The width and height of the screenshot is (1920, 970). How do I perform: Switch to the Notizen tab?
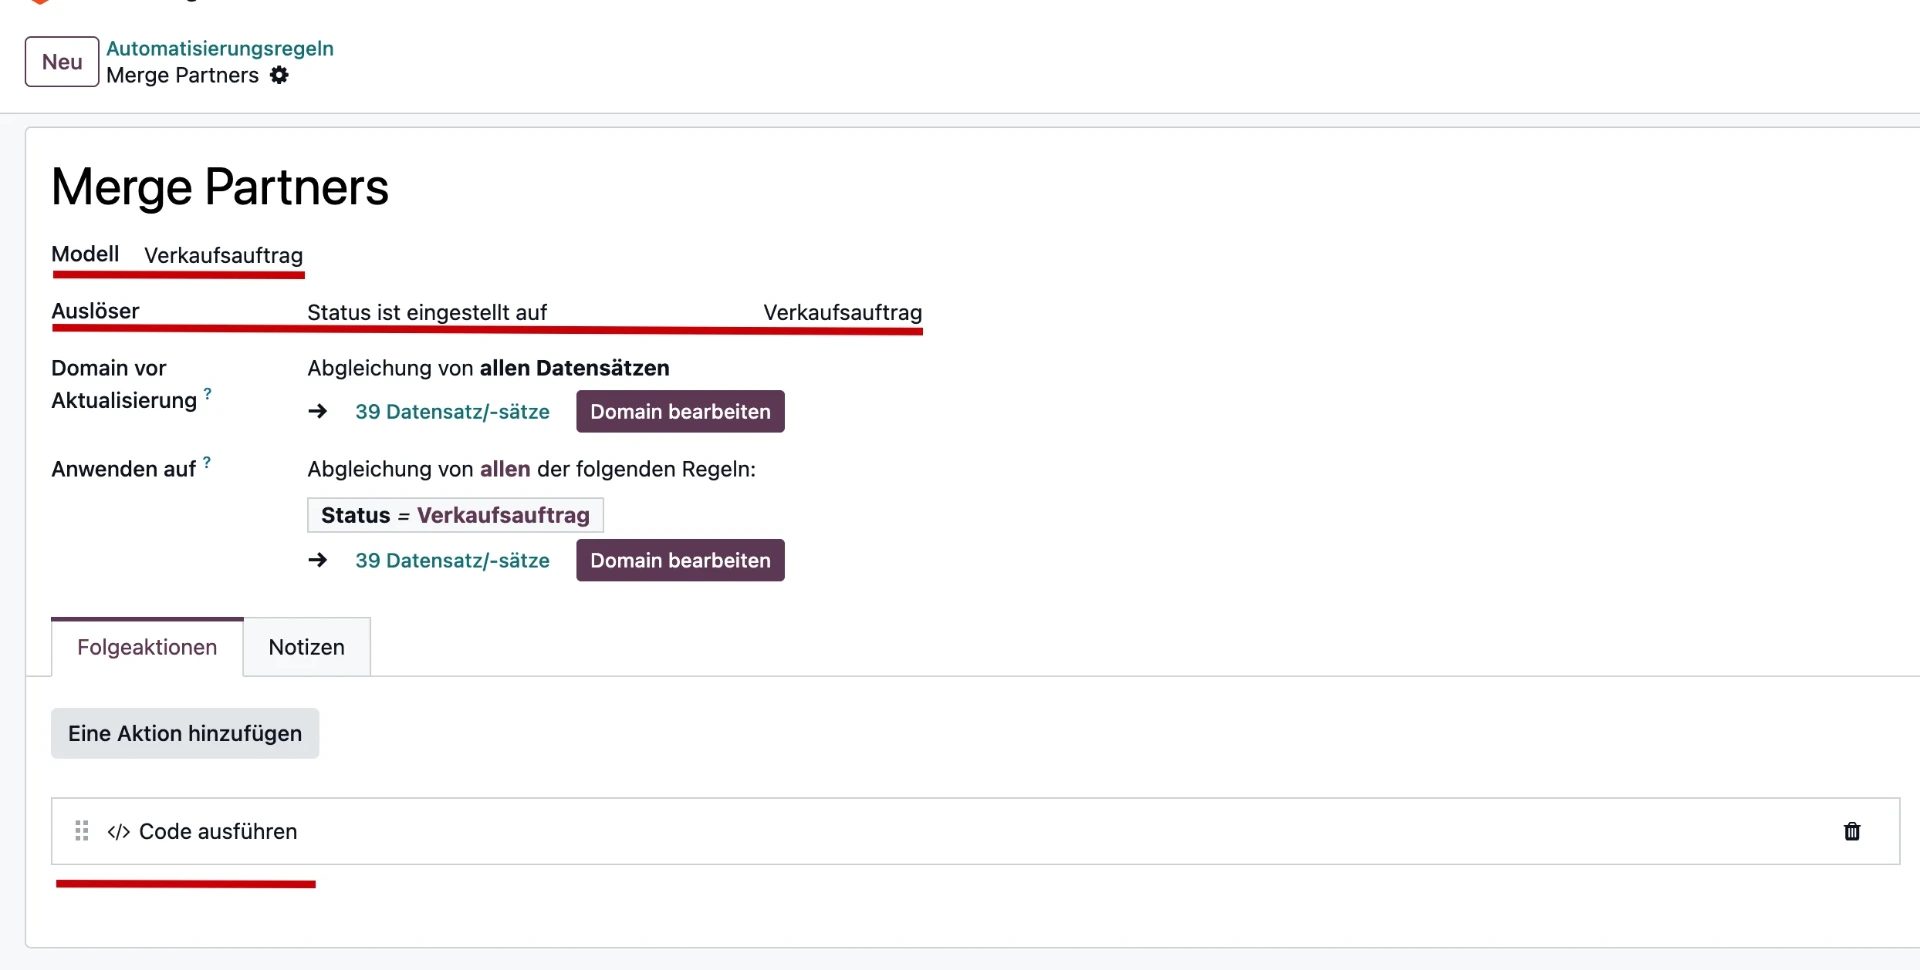click(306, 647)
